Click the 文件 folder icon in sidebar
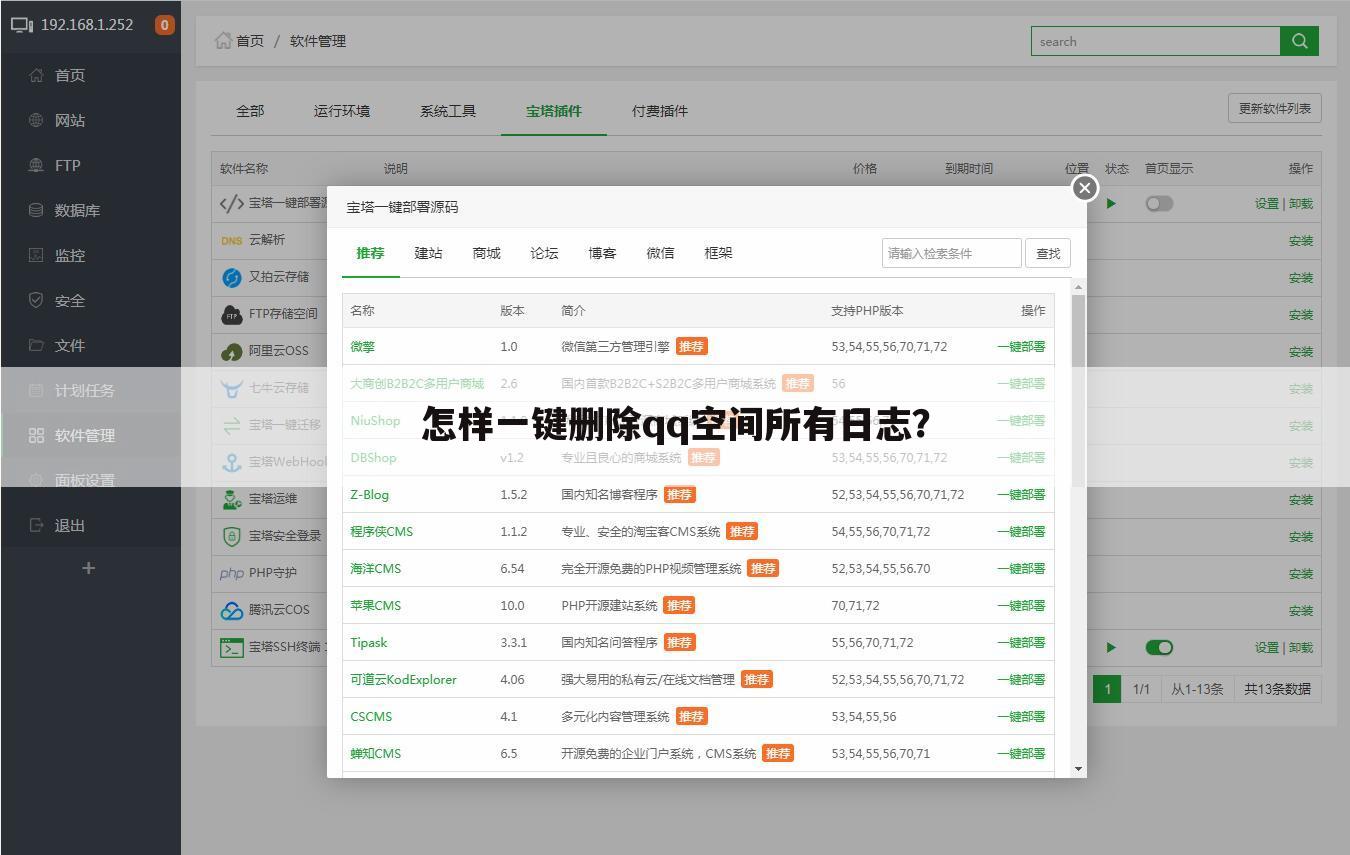This screenshot has width=1350, height=855. [36, 345]
